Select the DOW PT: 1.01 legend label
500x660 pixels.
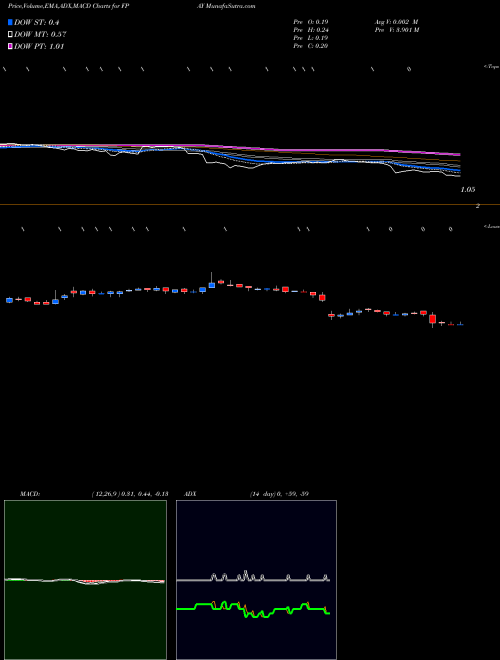pos(39,46)
